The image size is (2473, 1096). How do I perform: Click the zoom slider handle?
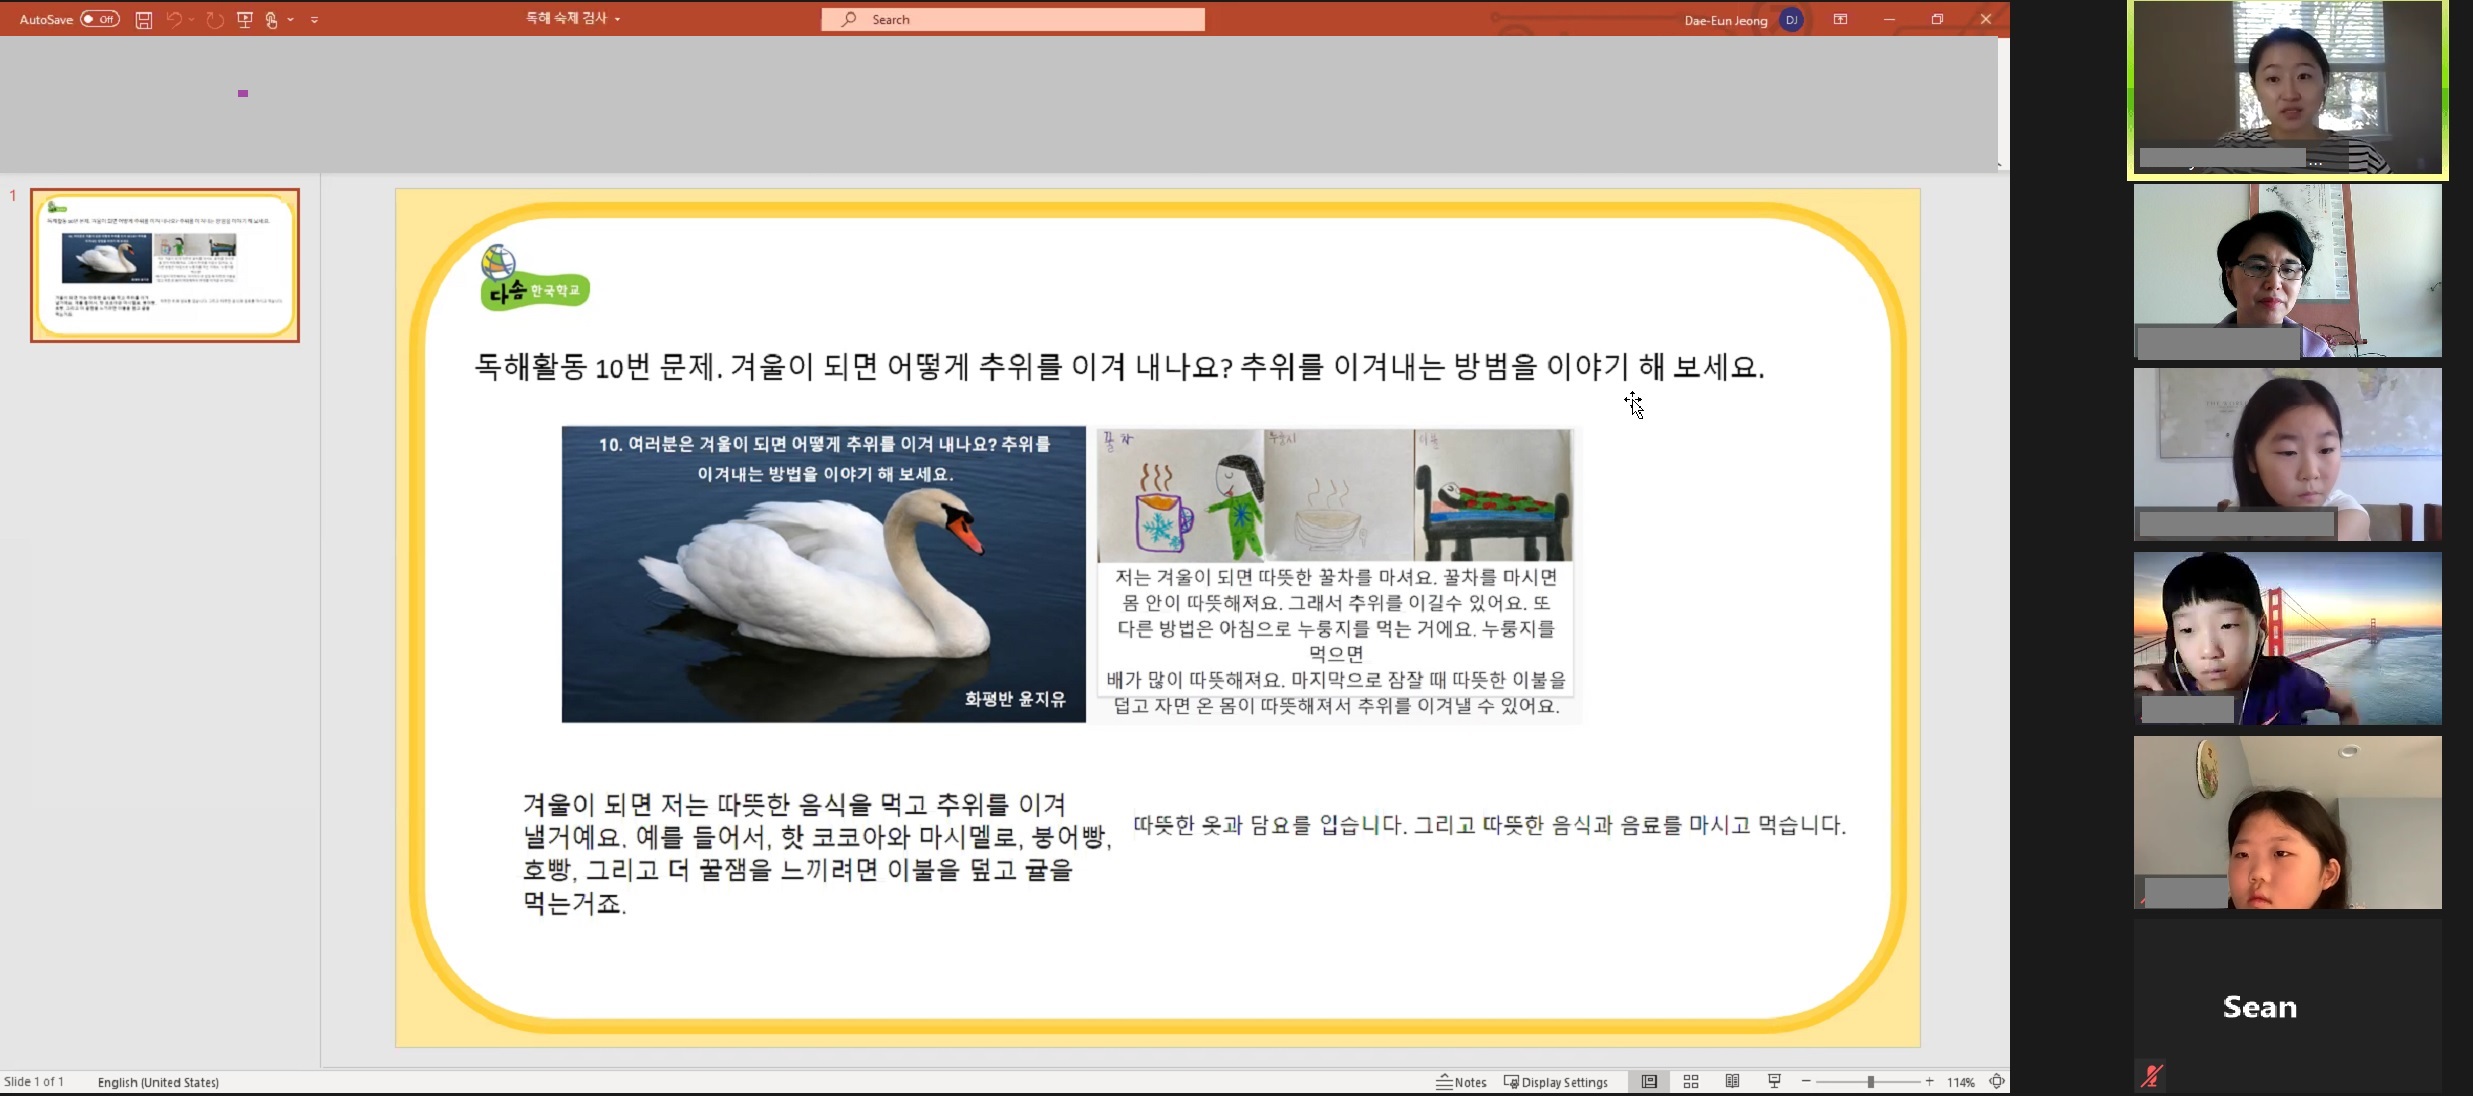pyautogui.click(x=1870, y=1082)
